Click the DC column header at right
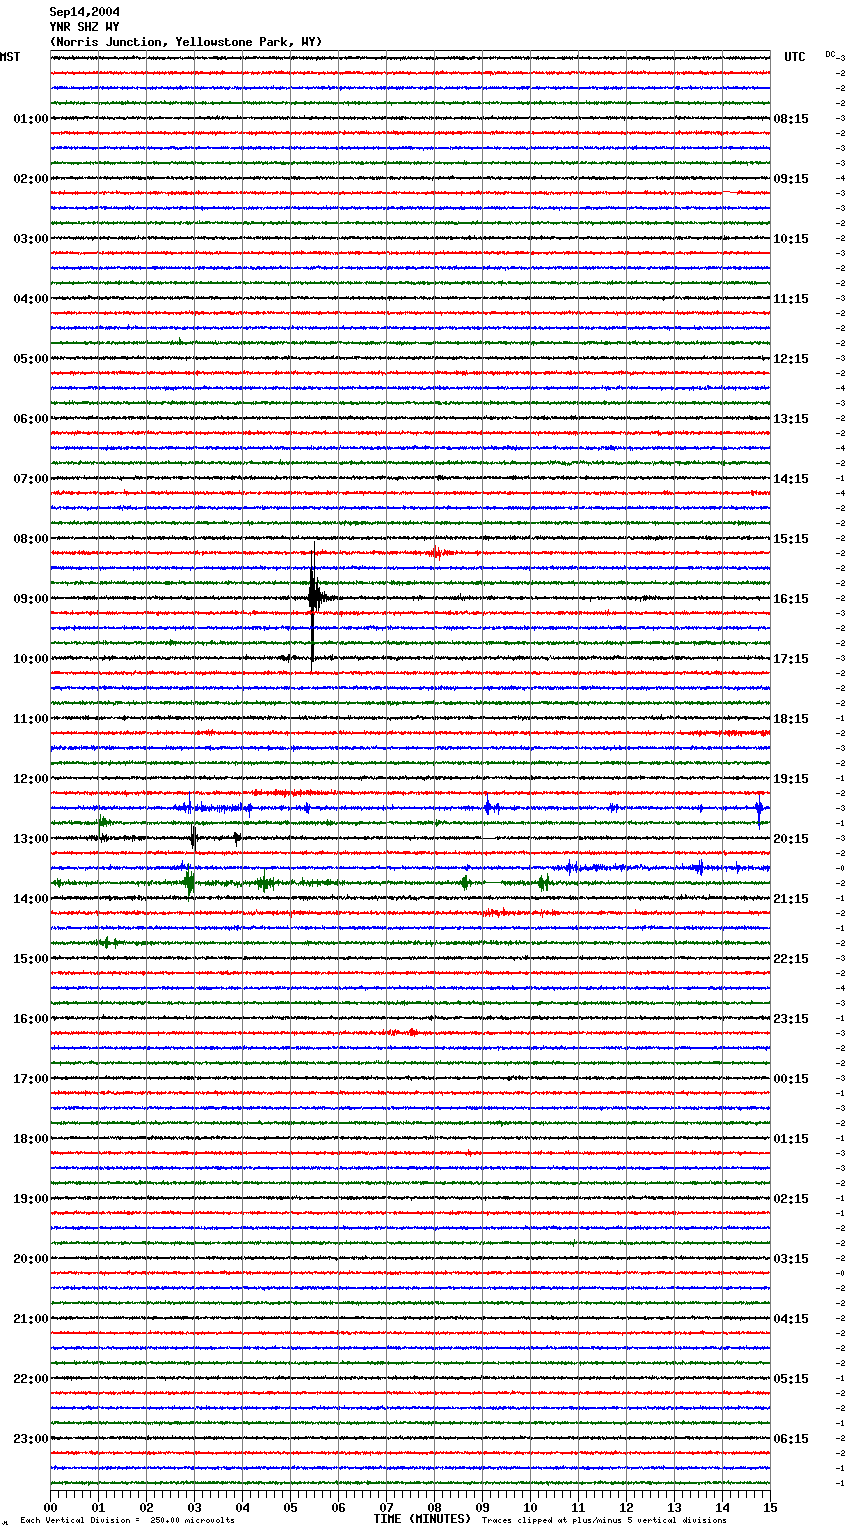Viewport: 850px width, 1534px height. pyautogui.click(x=830, y=54)
